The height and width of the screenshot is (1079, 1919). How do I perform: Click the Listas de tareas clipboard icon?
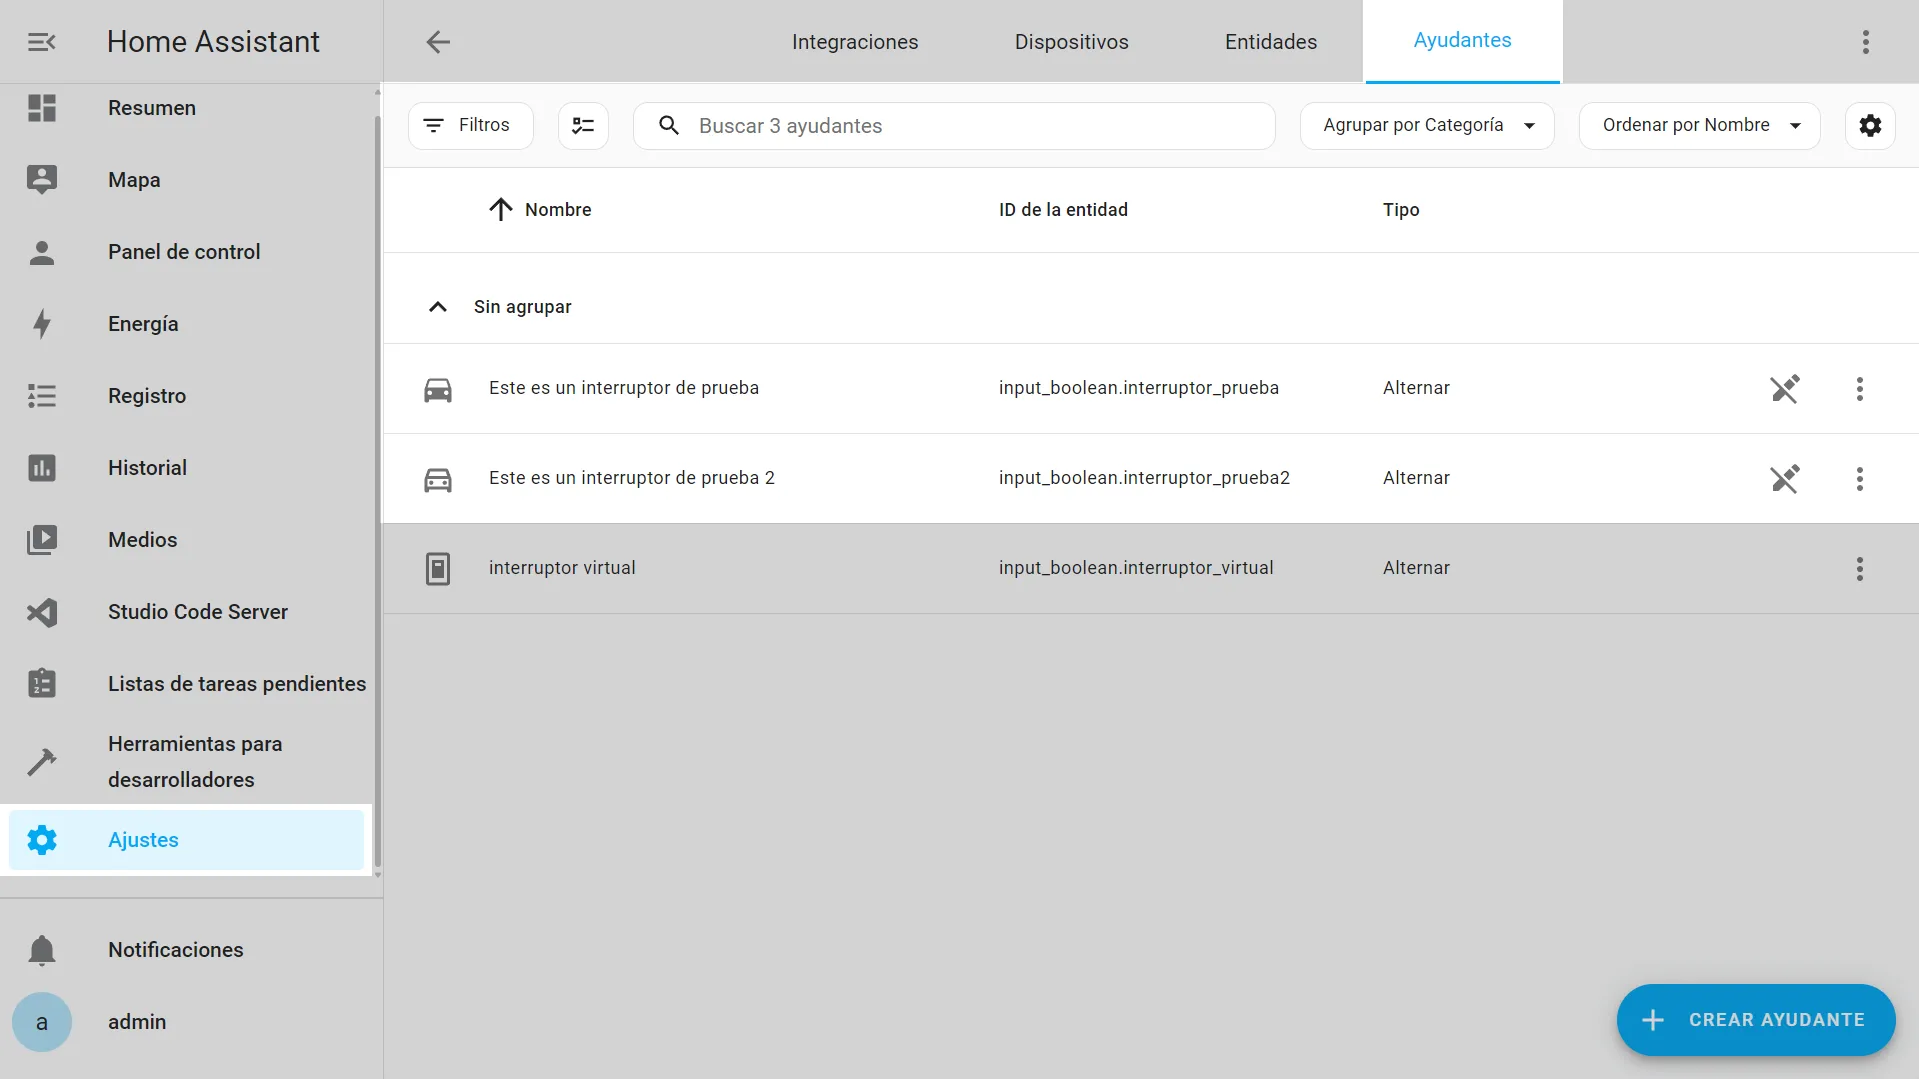(42, 684)
